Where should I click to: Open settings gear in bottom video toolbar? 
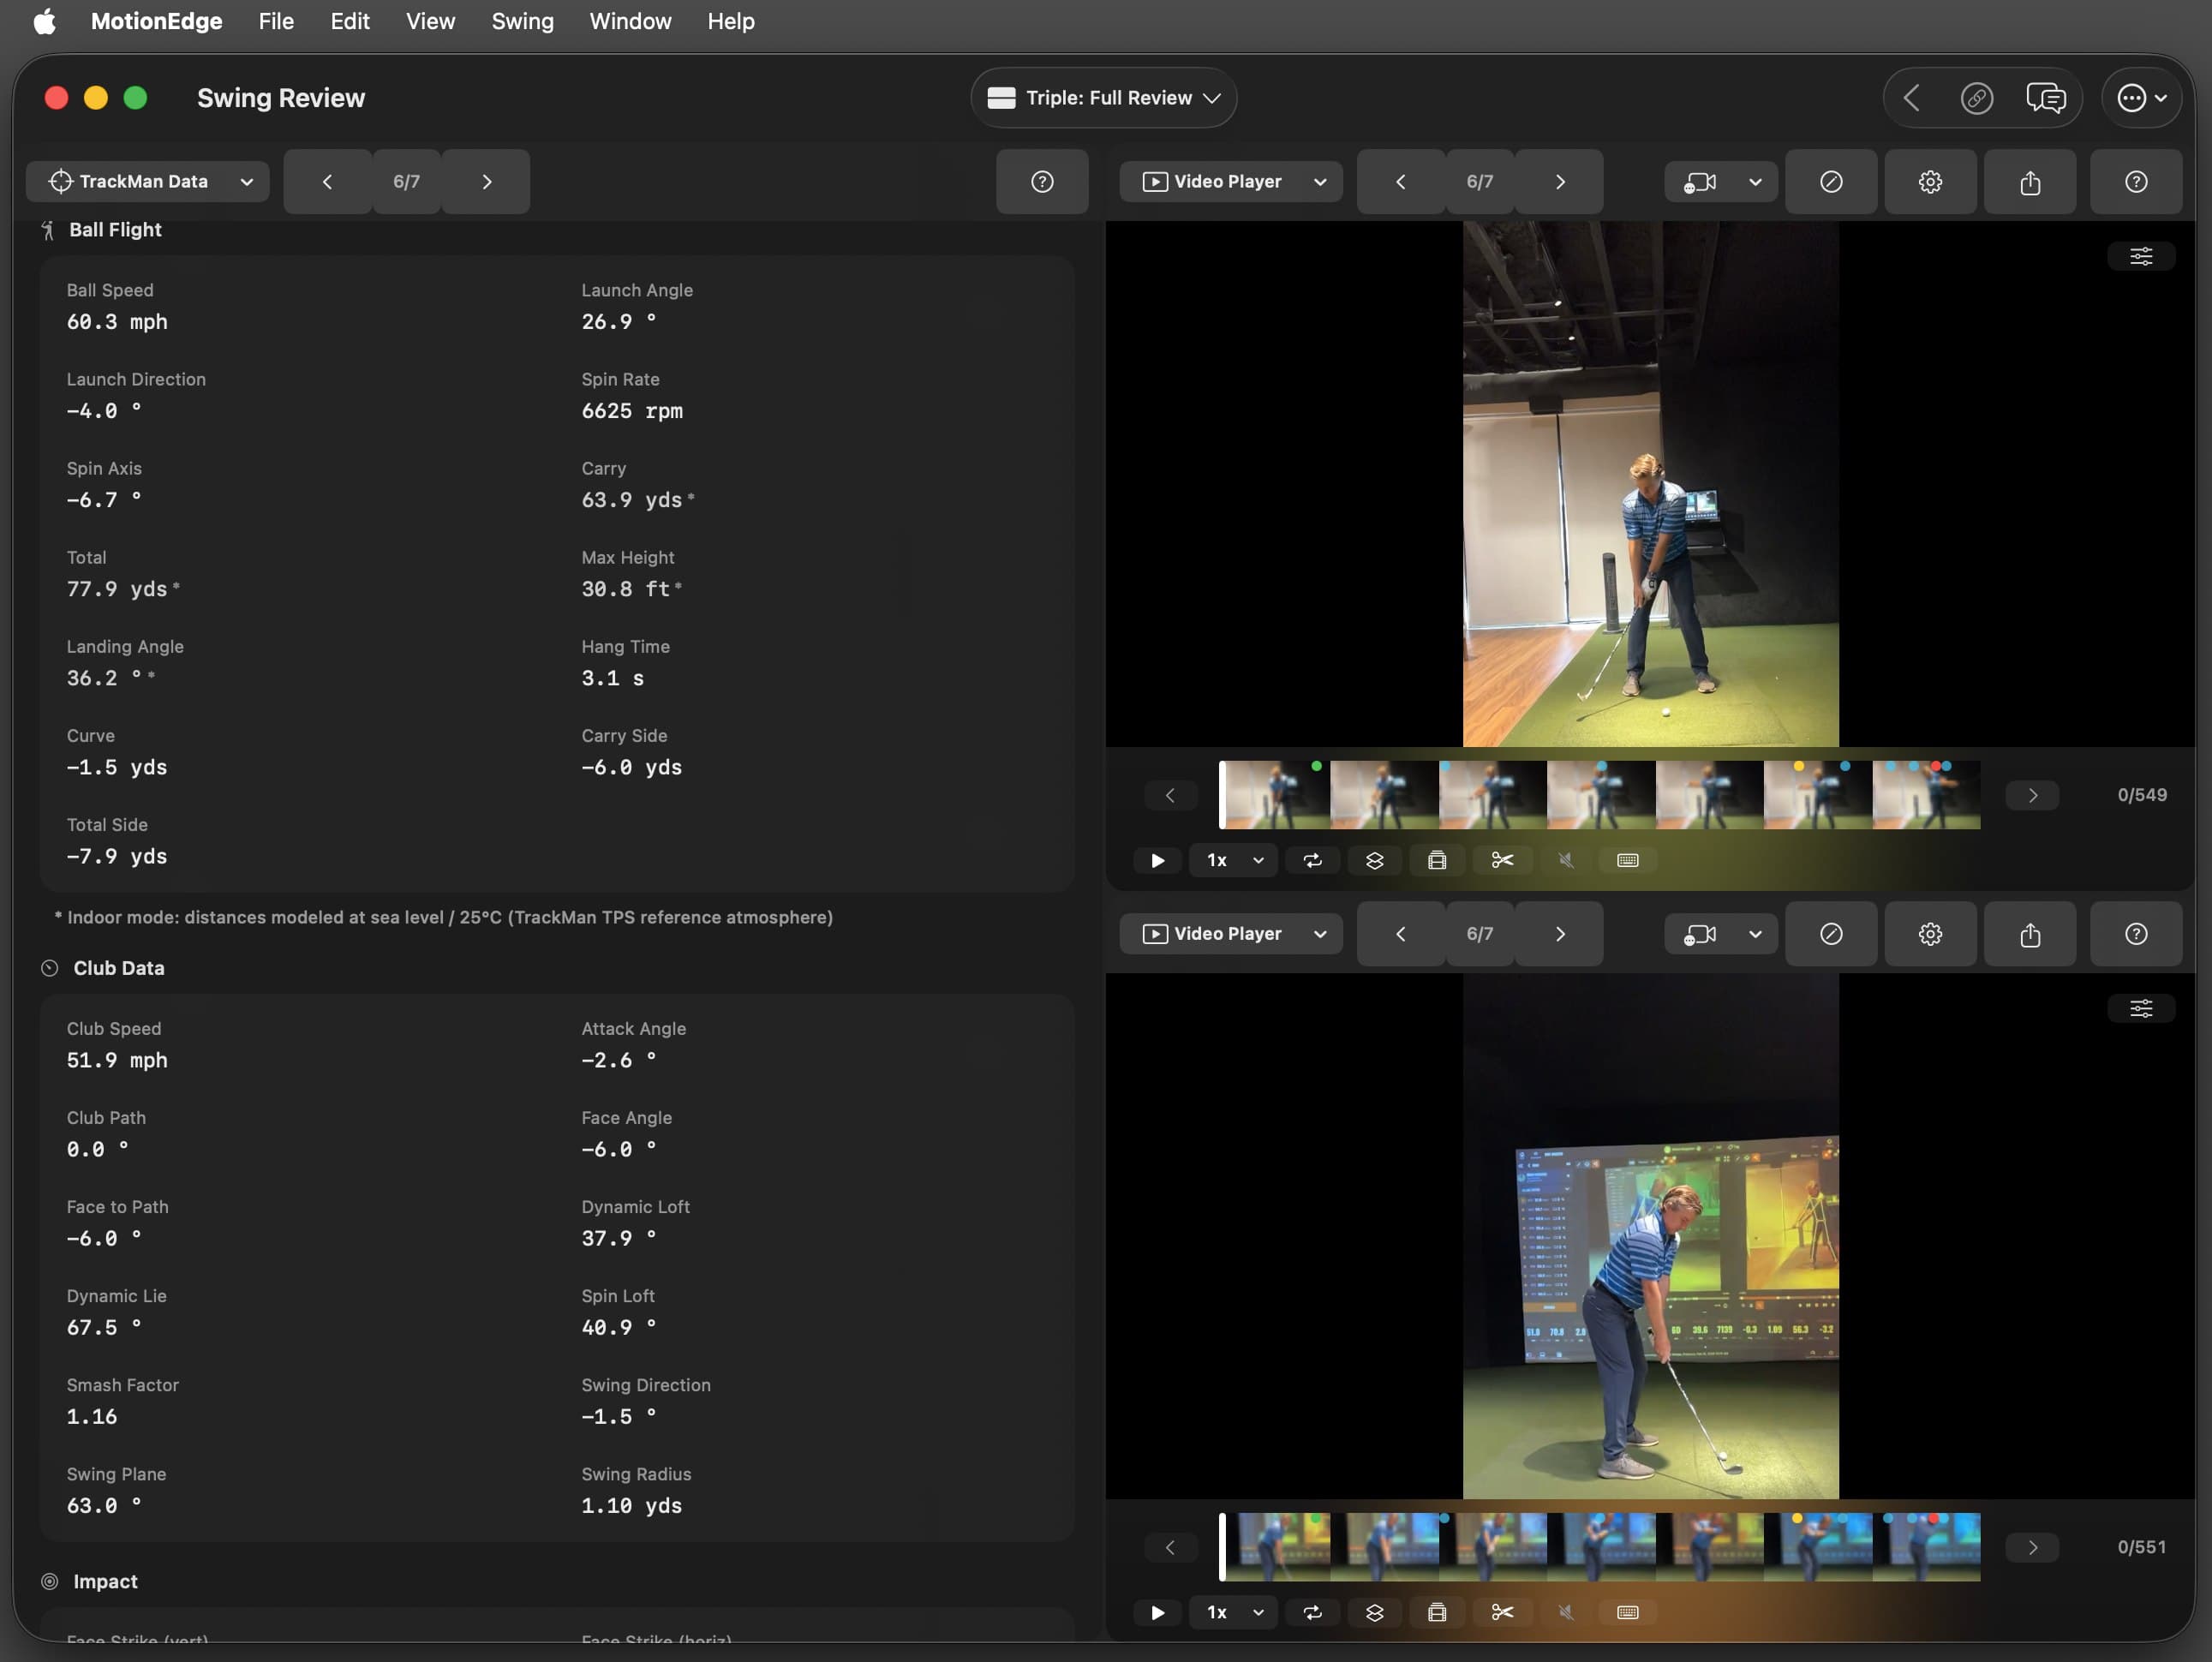point(1930,933)
